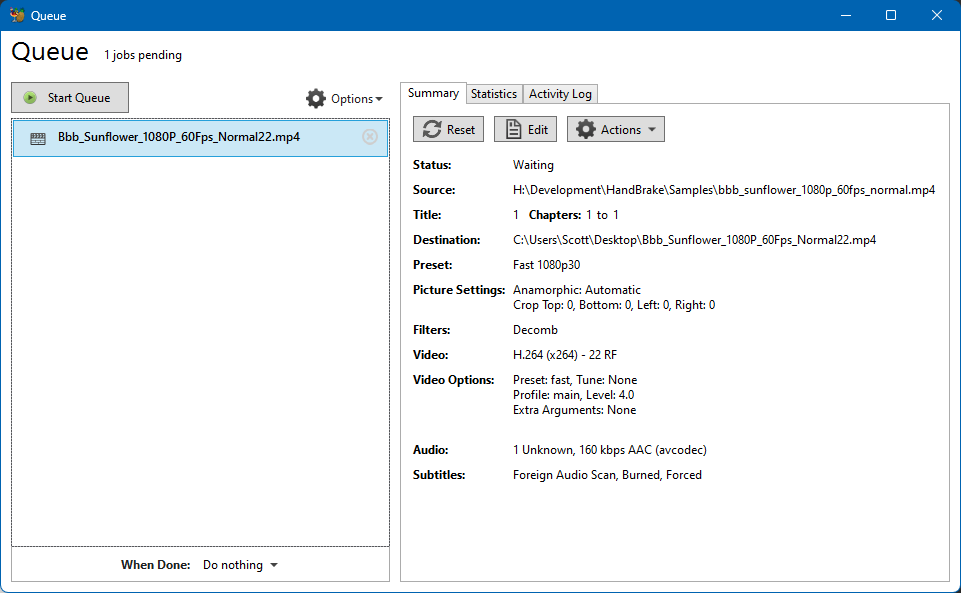961x593 pixels.
Task: Click the Edit document icon
Action: [x=513, y=129]
